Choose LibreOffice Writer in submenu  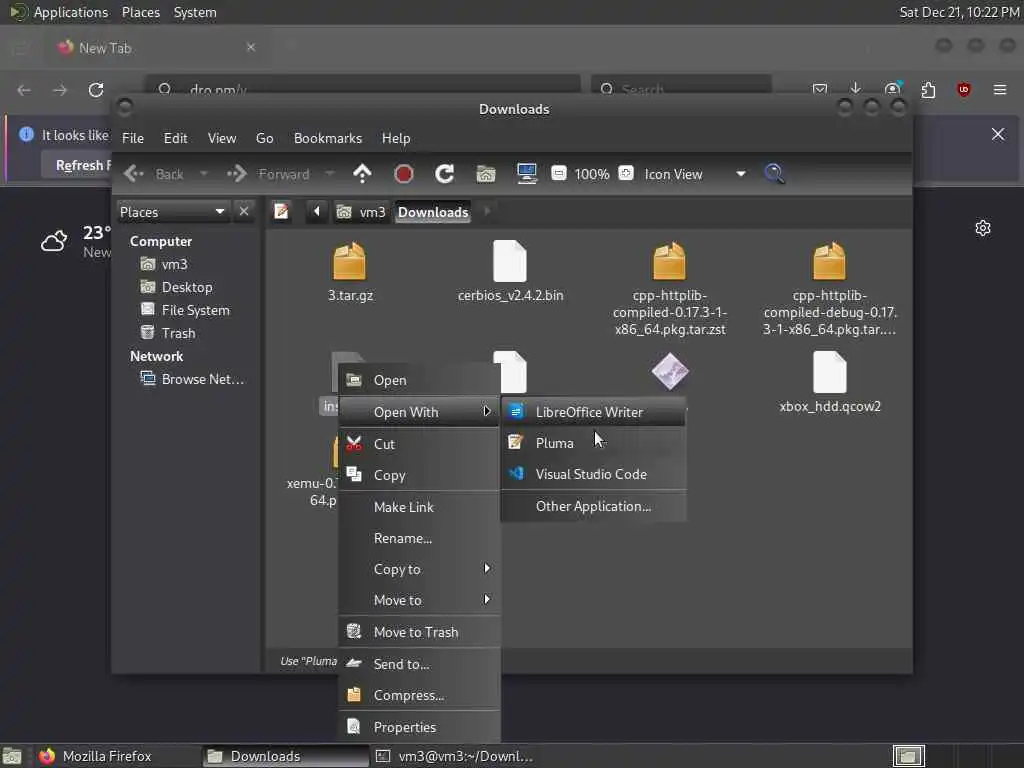tap(594, 412)
